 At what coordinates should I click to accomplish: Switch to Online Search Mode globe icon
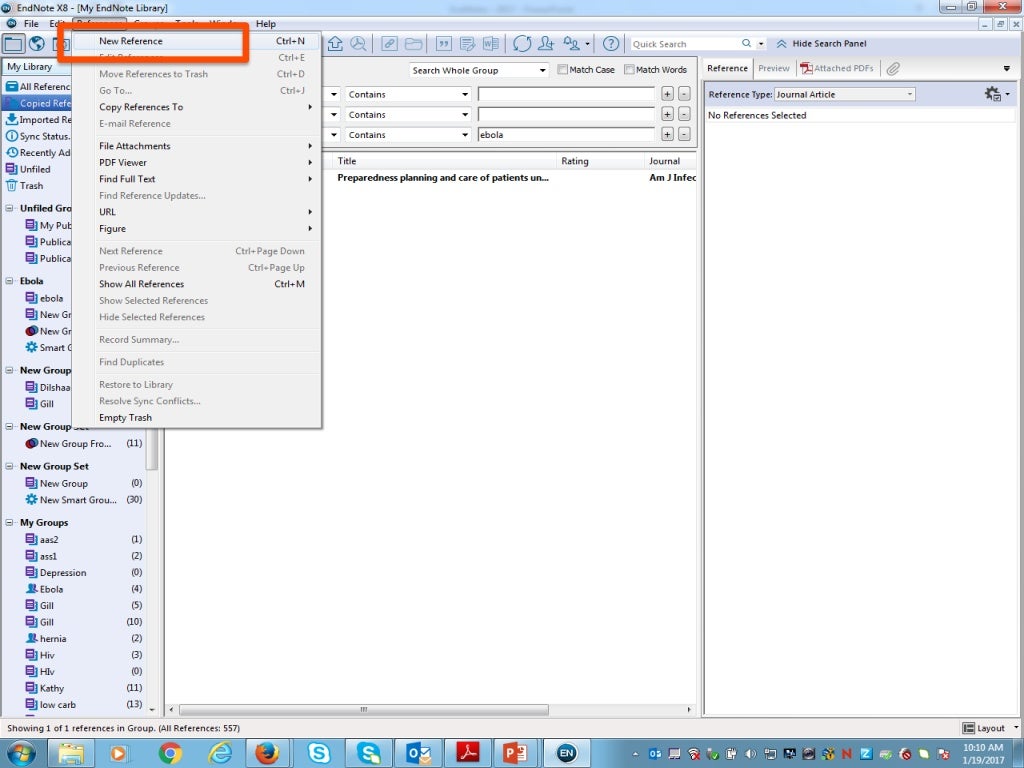click(37, 44)
